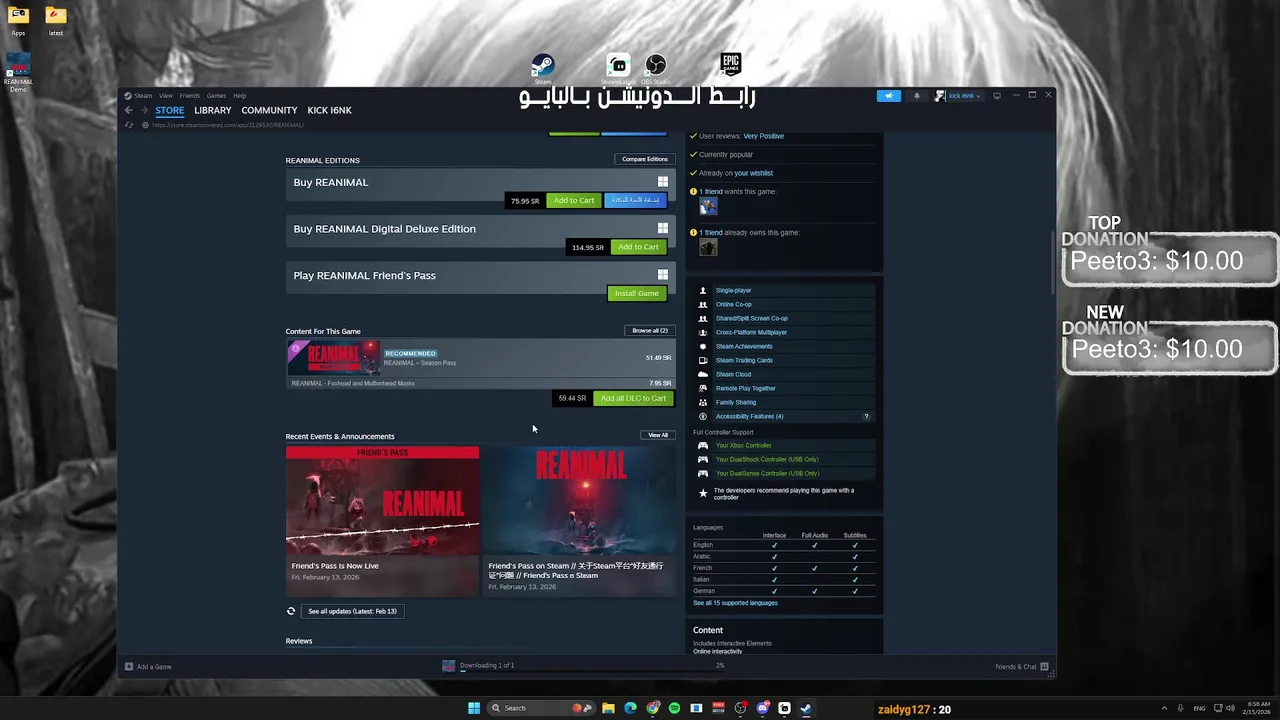Open Epic Games desktop shortcut
The width and height of the screenshot is (1280, 720).
tap(731, 65)
